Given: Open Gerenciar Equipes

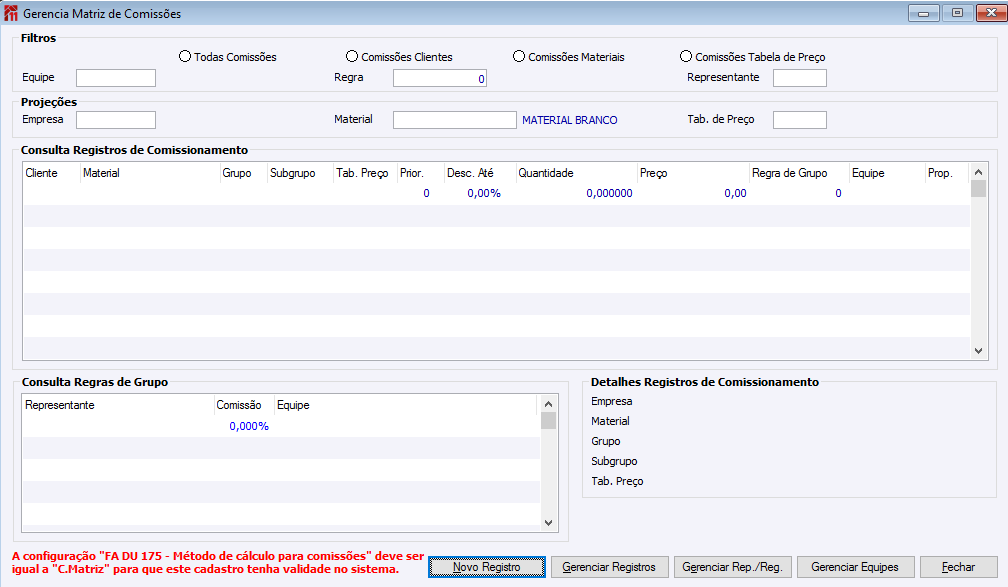Looking at the screenshot, I should coord(855,567).
